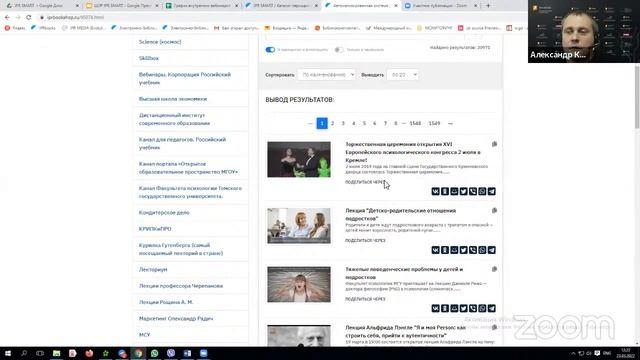Open the Science (космос) channel
The width and height of the screenshot is (640, 360).
(160, 42)
